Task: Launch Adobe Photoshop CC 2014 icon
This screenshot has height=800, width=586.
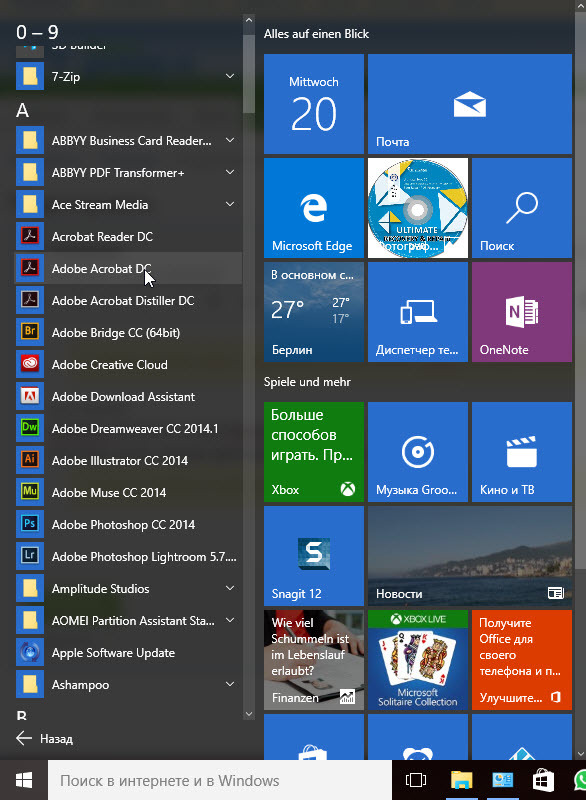Action: [30, 524]
